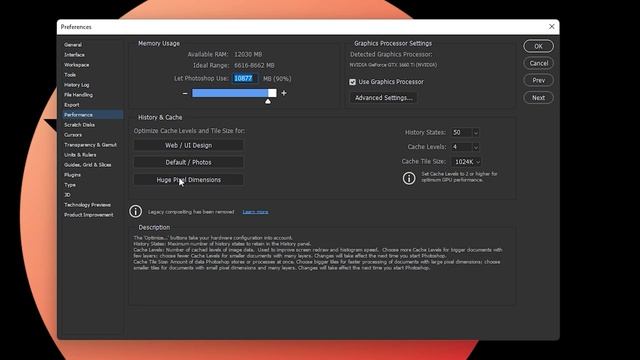Image resolution: width=640 pixels, height=360 pixels.
Task: Open Product Improvement preferences
Action: click(89, 215)
